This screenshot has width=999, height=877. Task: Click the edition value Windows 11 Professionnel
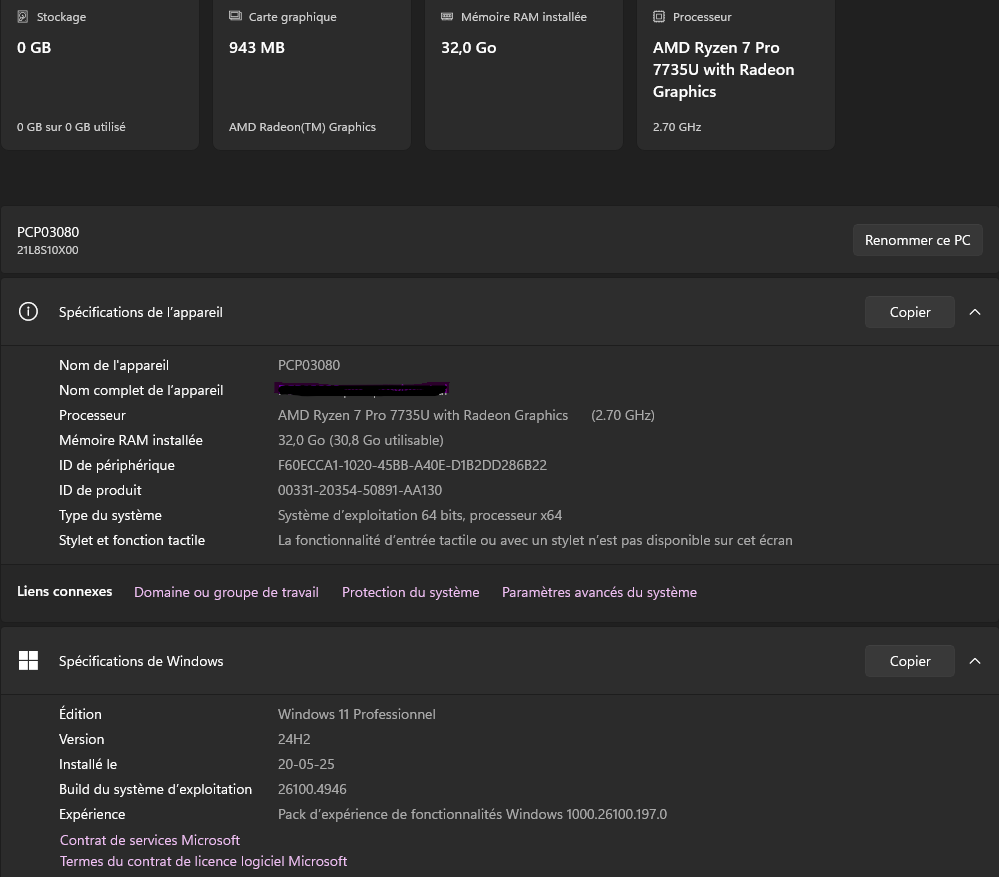point(357,714)
